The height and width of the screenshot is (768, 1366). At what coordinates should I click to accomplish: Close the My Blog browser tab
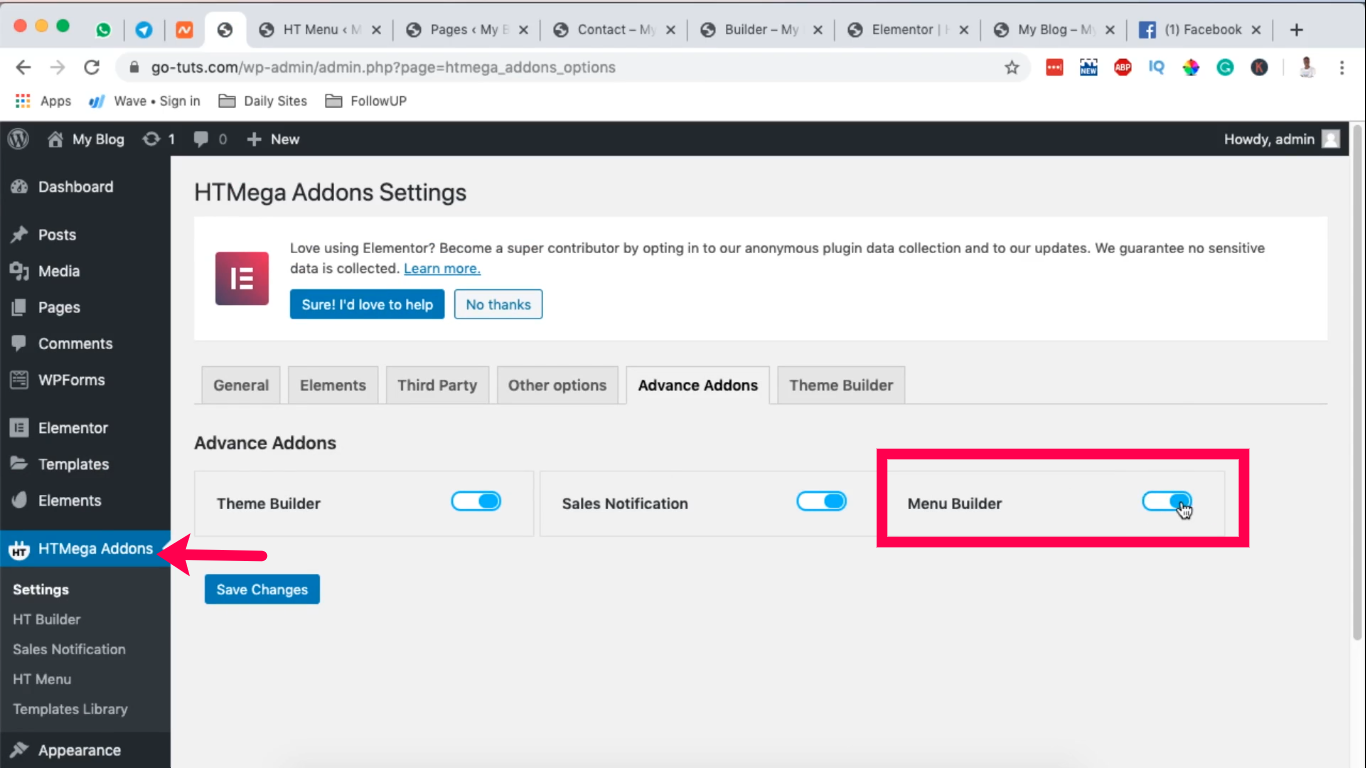point(1111,30)
